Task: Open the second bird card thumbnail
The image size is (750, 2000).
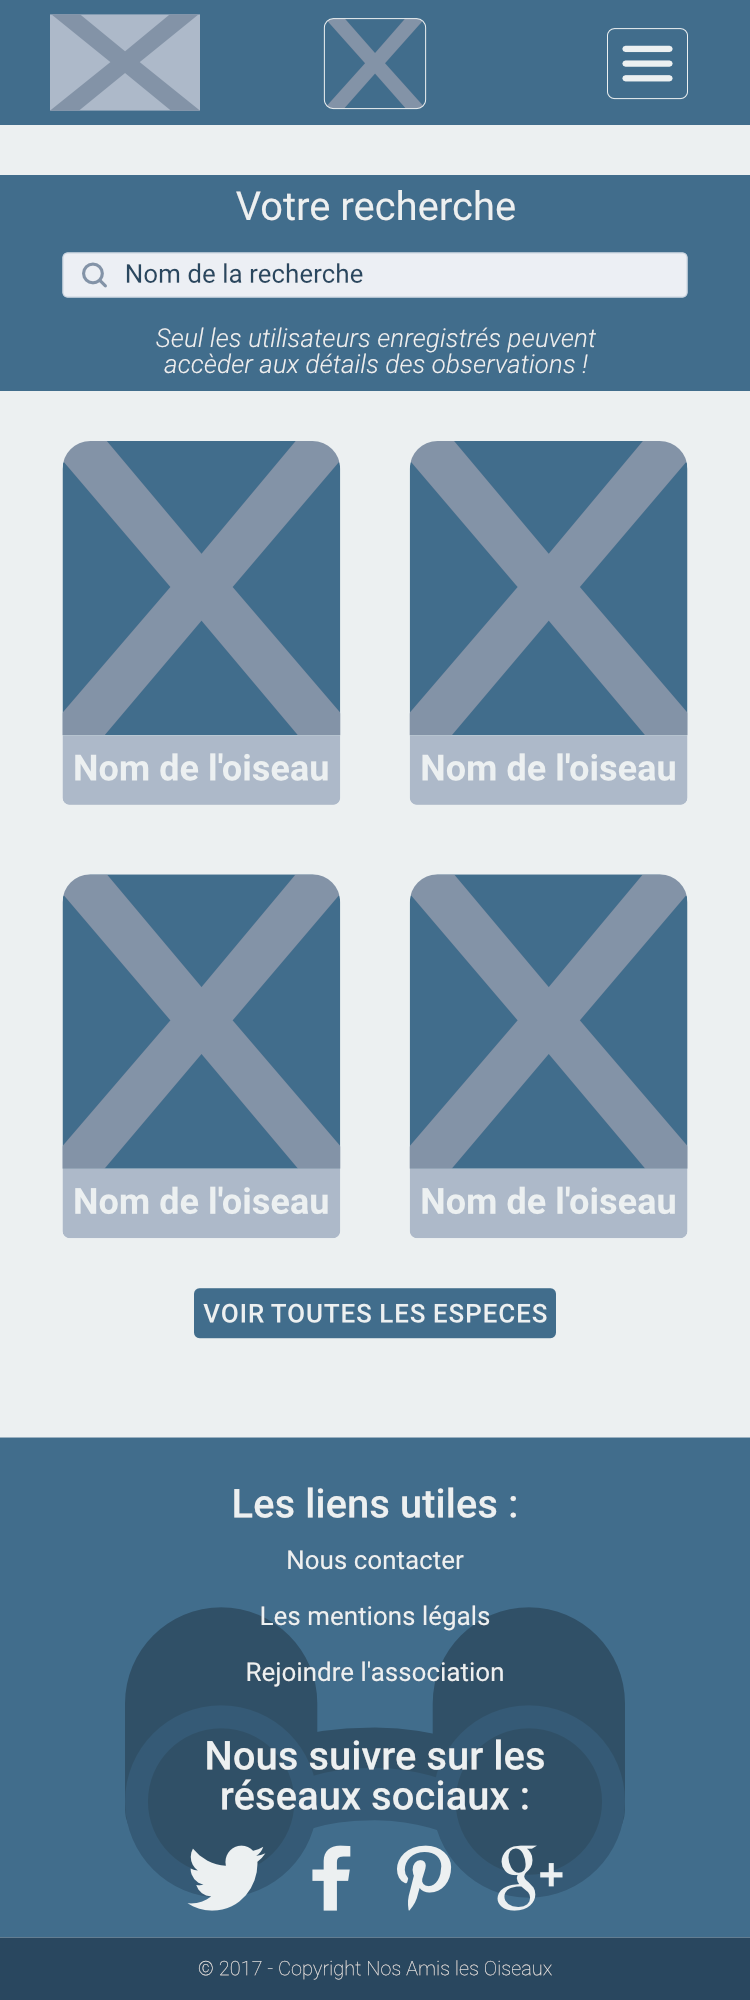Action: (548, 588)
